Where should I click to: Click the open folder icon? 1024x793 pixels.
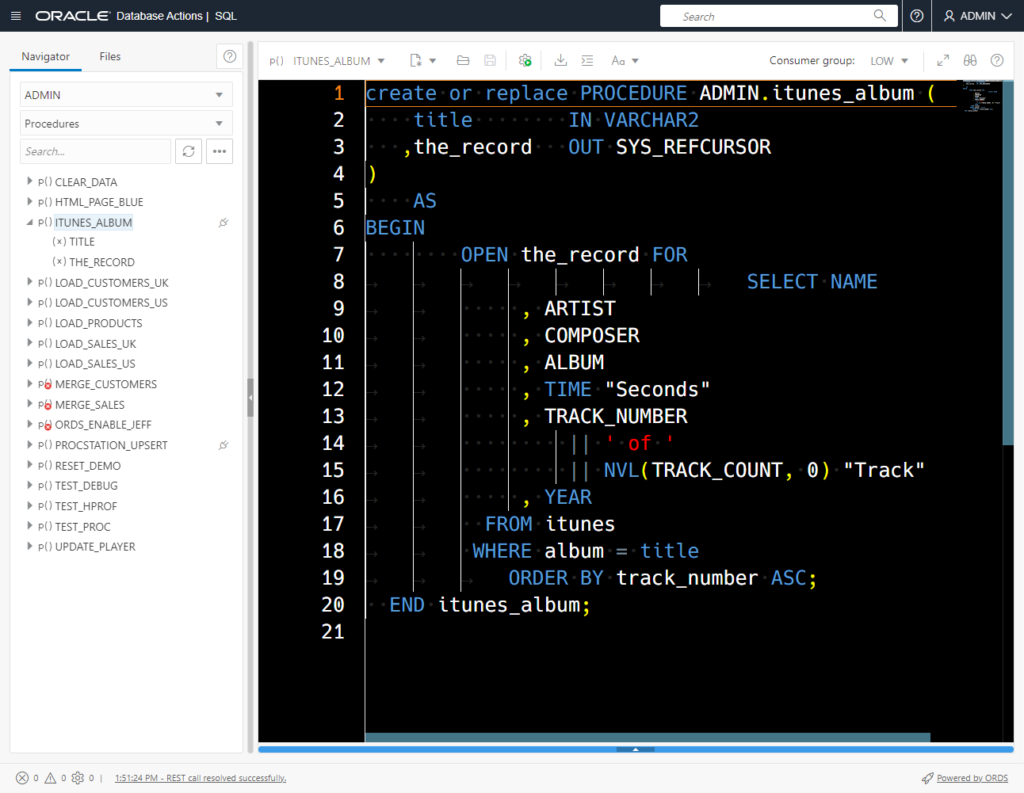click(x=463, y=61)
